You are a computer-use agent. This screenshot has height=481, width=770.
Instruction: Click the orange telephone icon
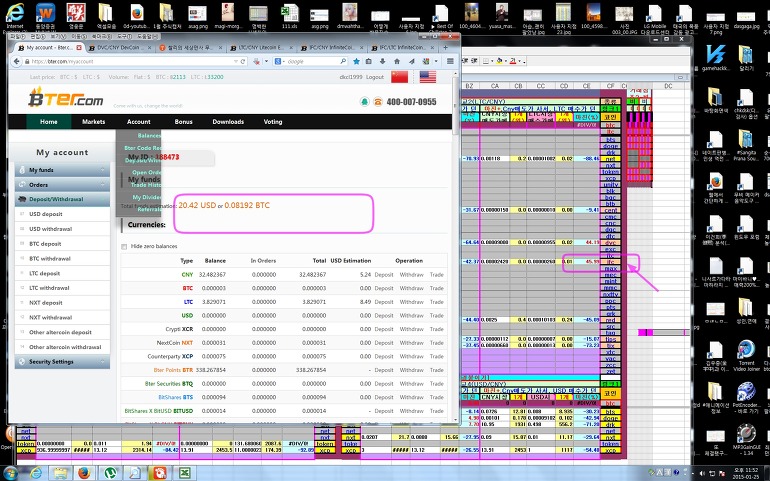click(x=378, y=102)
